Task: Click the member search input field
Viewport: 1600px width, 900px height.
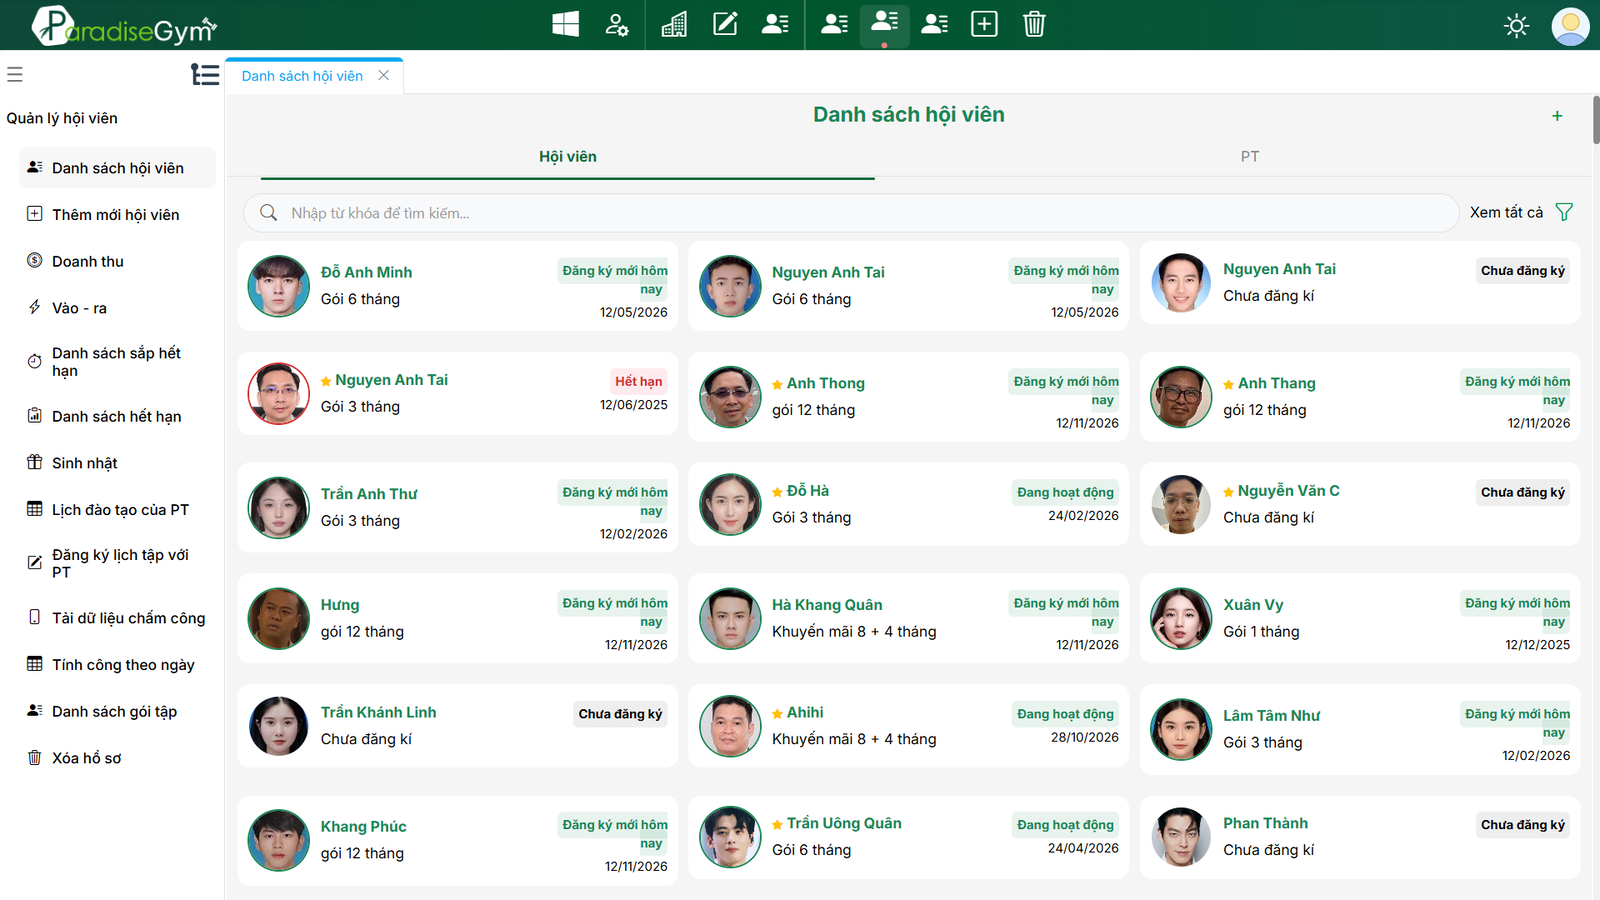Action: [x=850, y=213]
